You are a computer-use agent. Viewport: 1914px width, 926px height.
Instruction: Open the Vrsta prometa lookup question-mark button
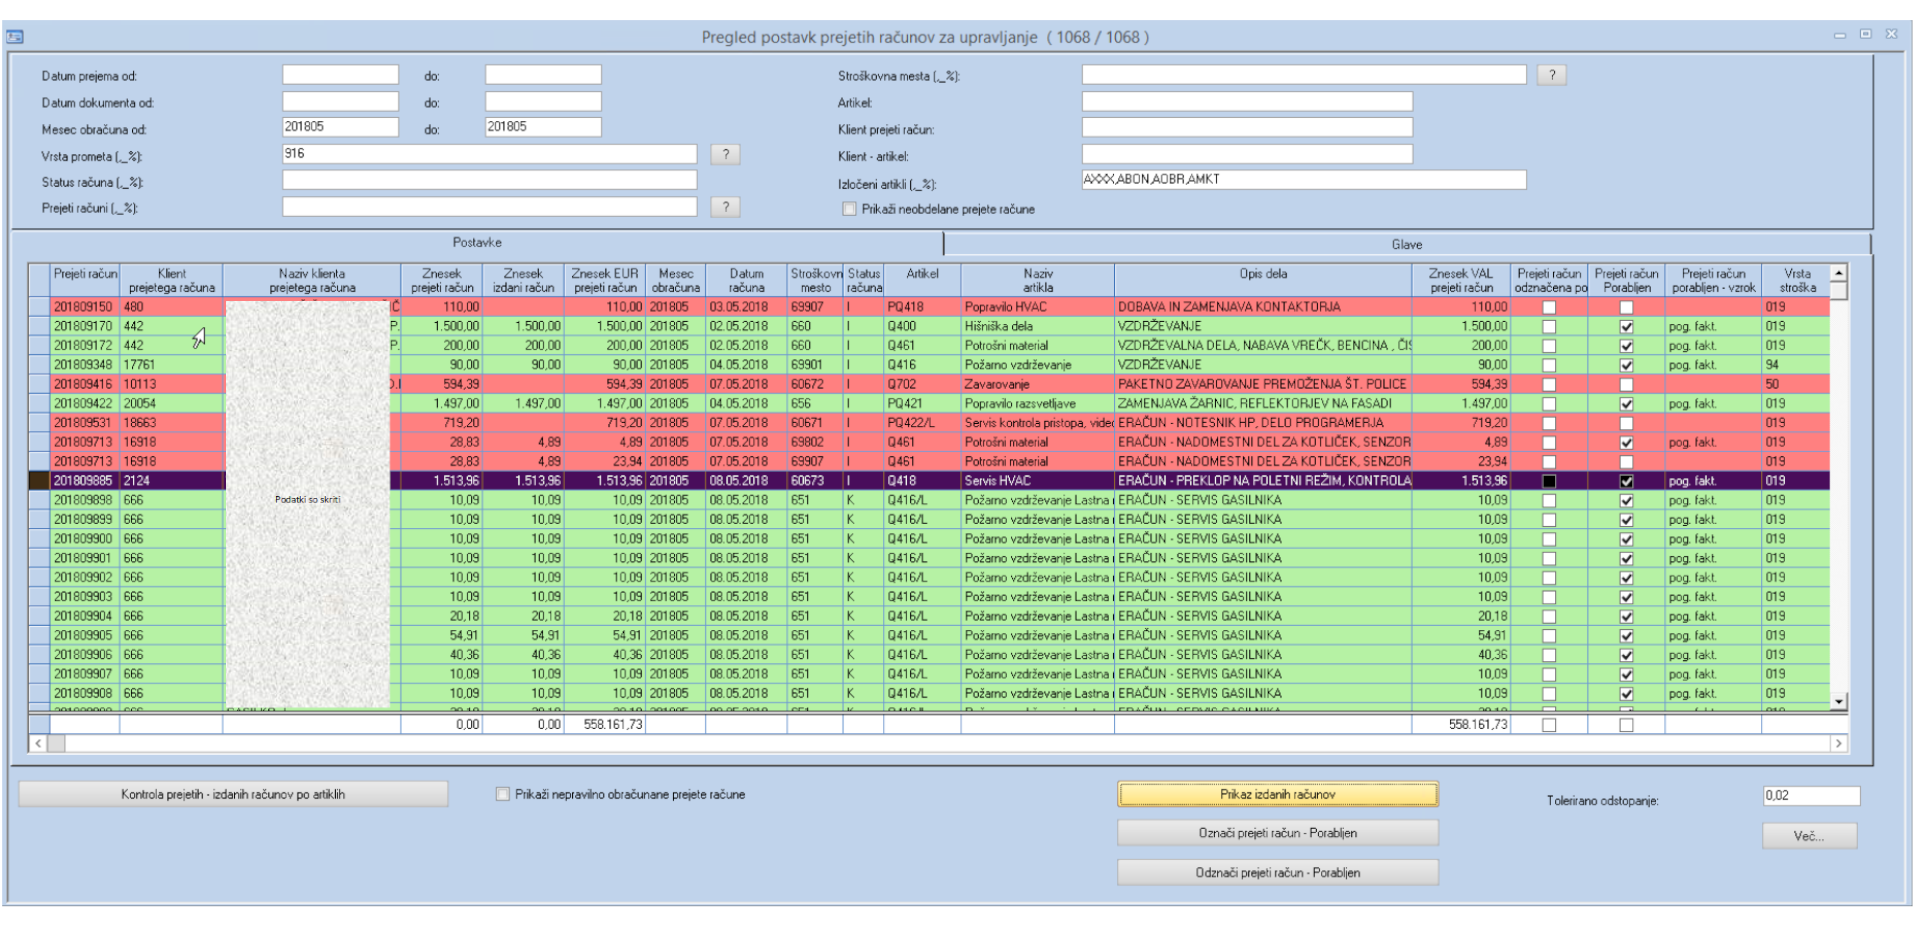click(x=725, y=154)
